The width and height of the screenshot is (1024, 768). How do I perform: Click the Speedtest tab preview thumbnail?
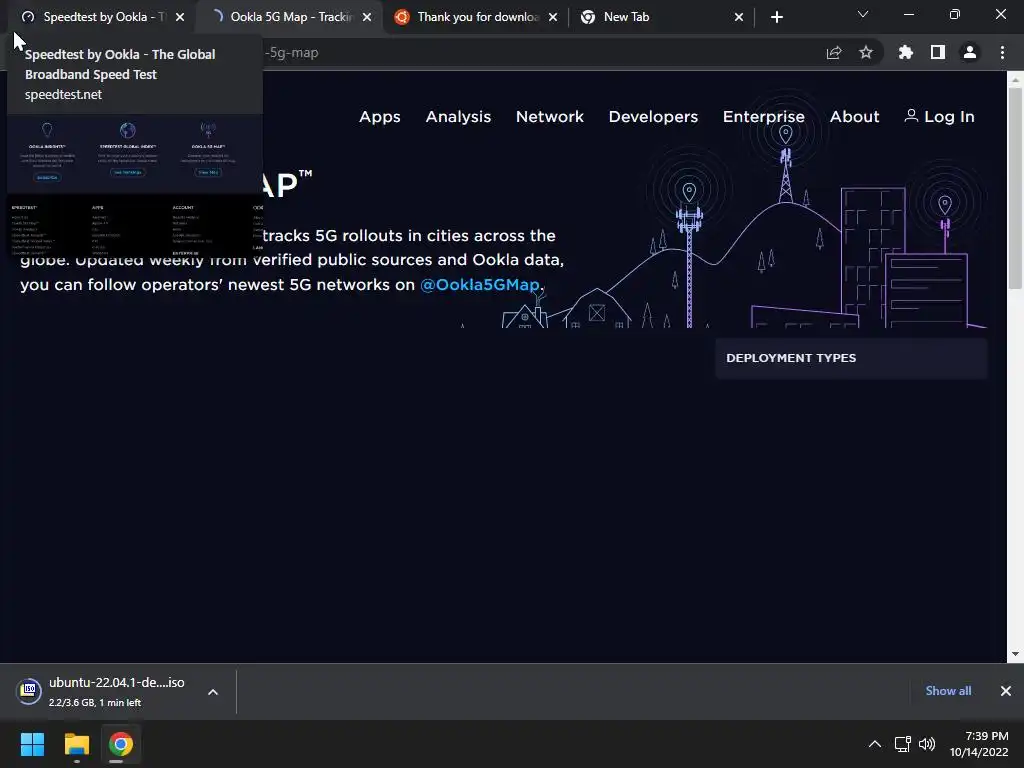tap(135, 185)
